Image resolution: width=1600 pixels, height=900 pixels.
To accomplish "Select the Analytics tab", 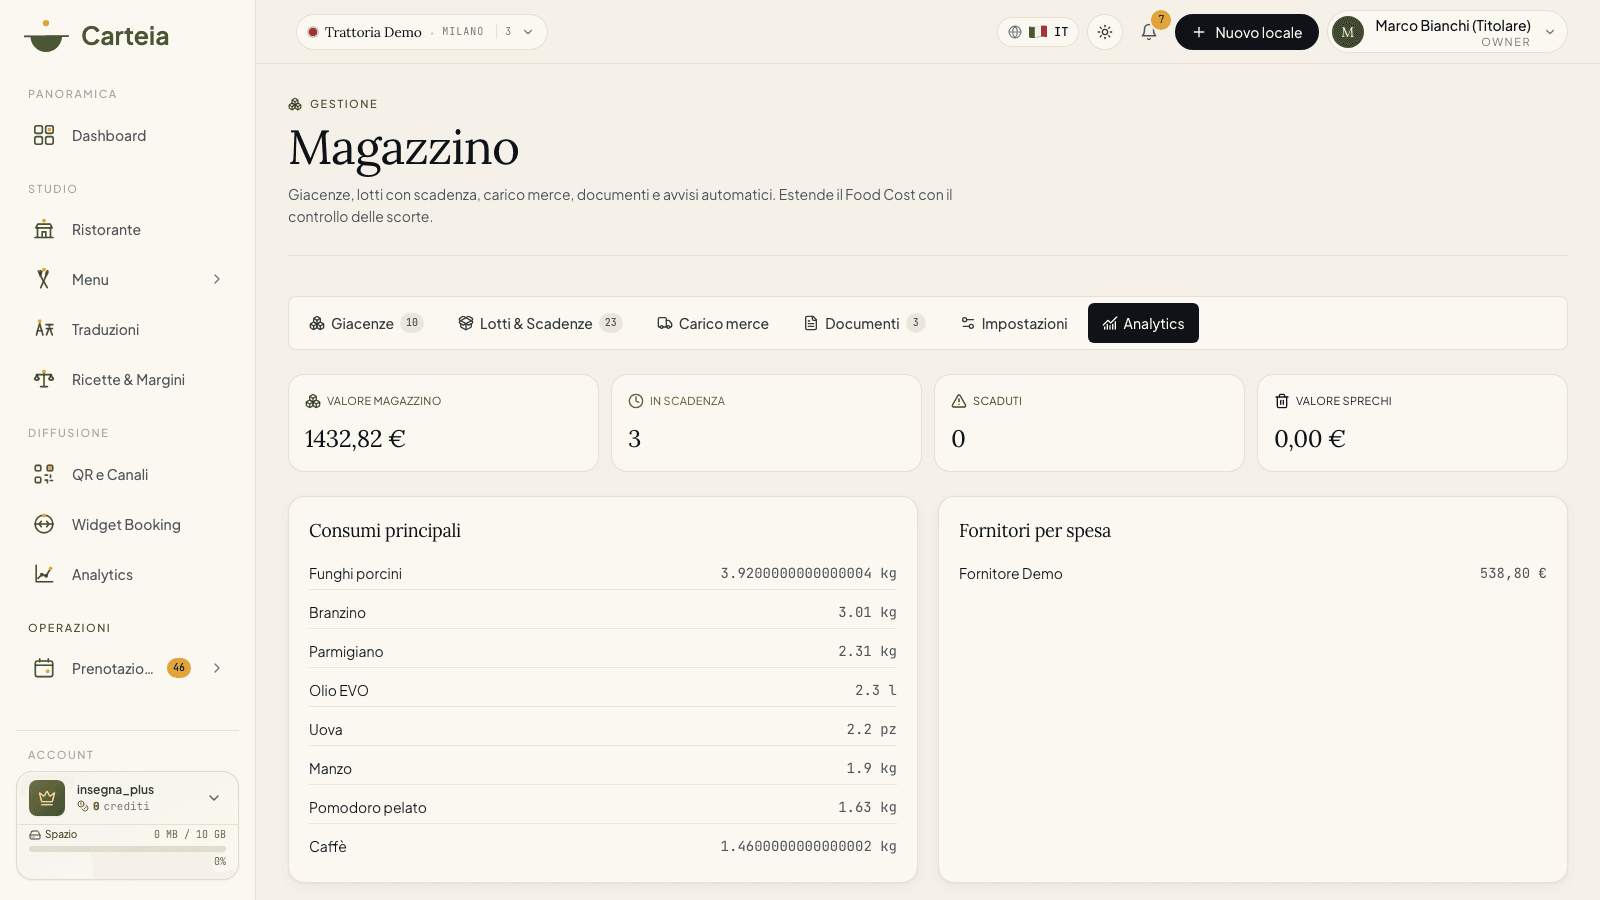I will click(x=1143, y=323).
